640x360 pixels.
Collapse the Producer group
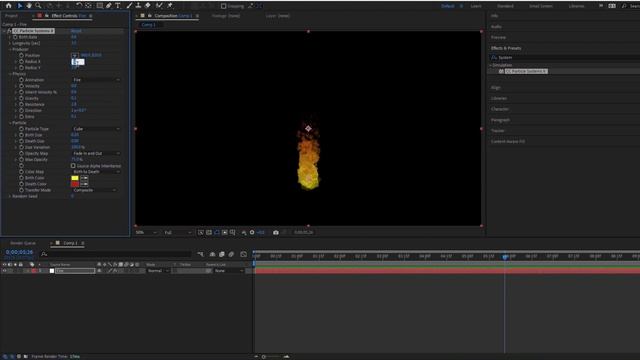tap(10, 49)
